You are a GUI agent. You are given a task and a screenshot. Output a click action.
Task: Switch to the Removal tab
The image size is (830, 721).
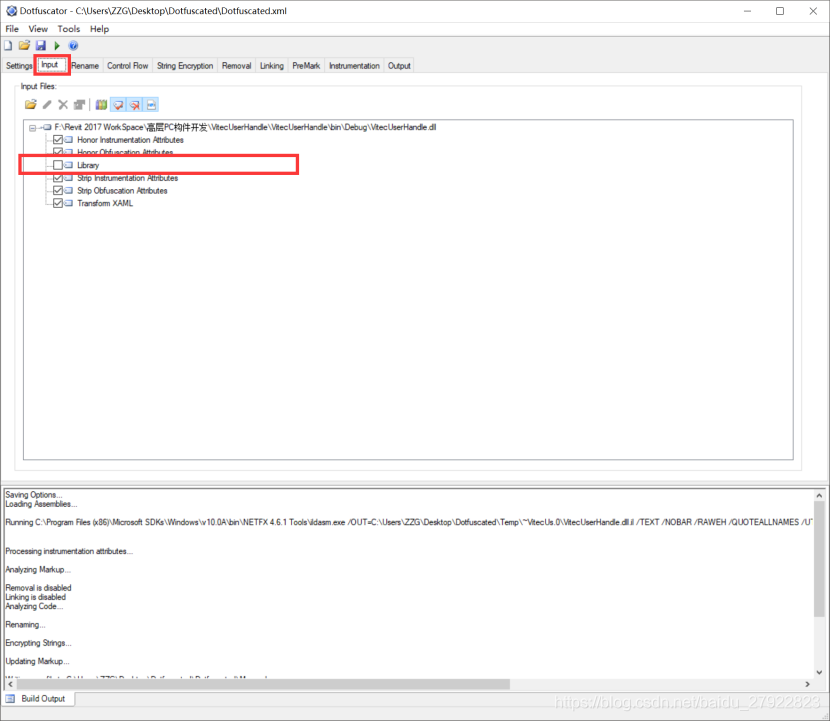pos(237,66)
